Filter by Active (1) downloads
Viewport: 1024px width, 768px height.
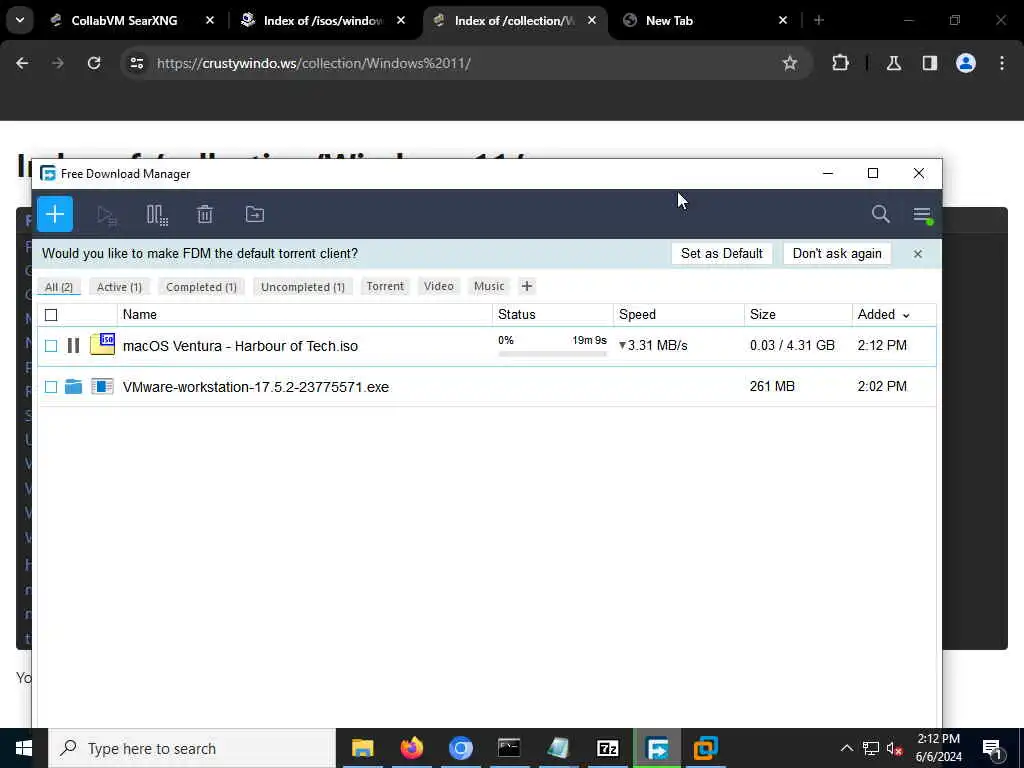point(119,287)
